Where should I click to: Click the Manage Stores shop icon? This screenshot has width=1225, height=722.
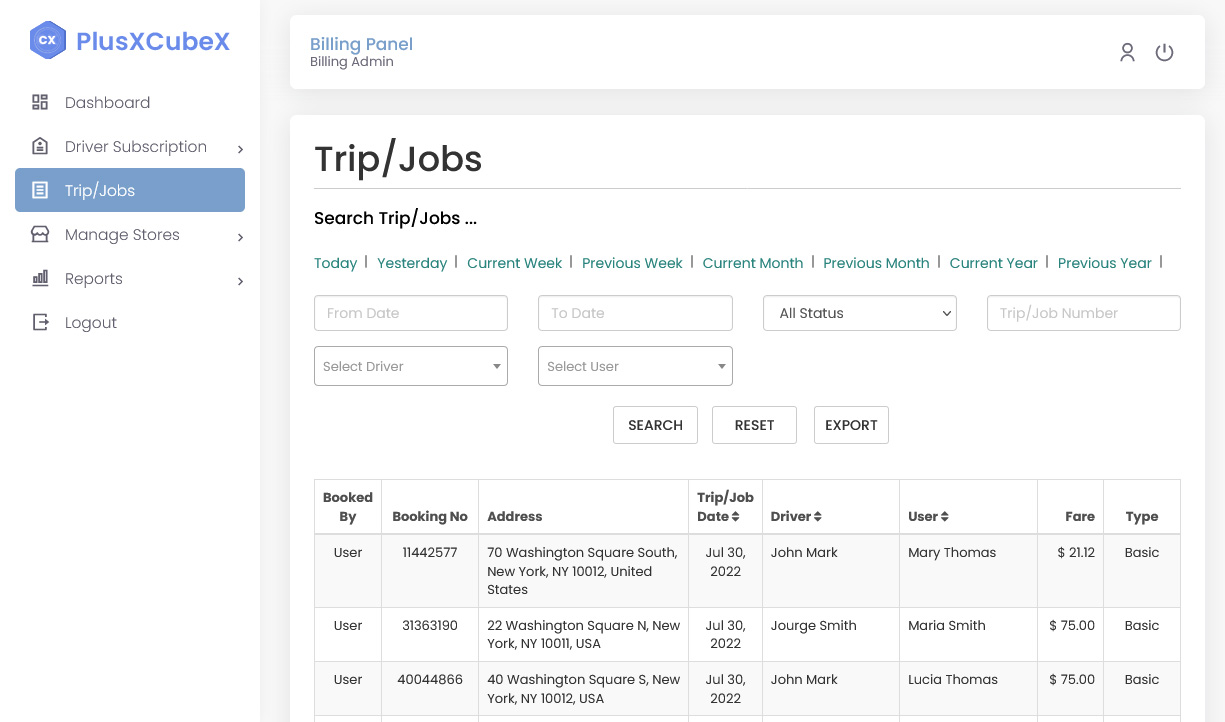click(x=40, y=234)
